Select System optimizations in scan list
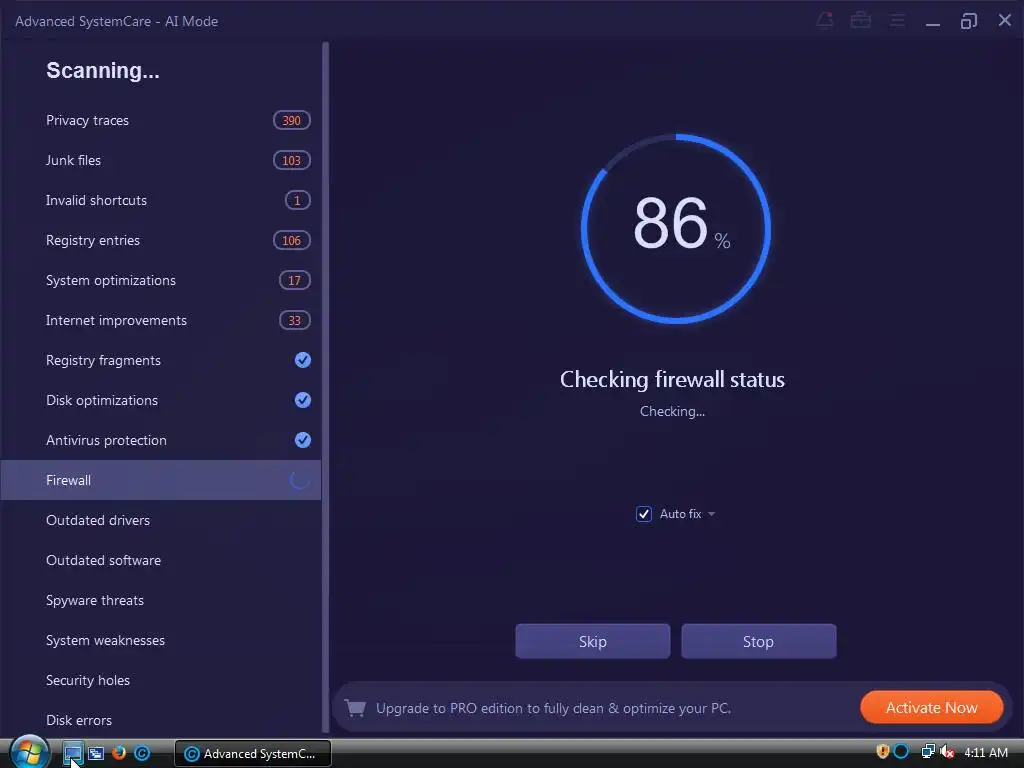The height and width of the screenshot is (768, 1024). point(161,280)
